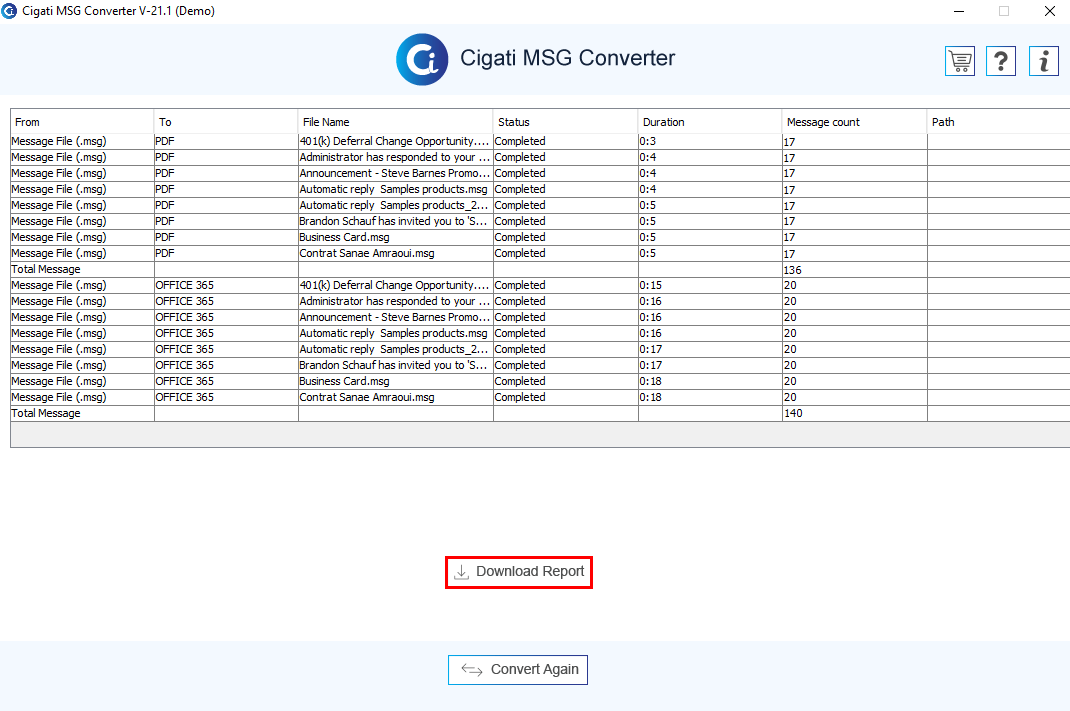Click the Cigati logo in header

(x=422, y=59)
